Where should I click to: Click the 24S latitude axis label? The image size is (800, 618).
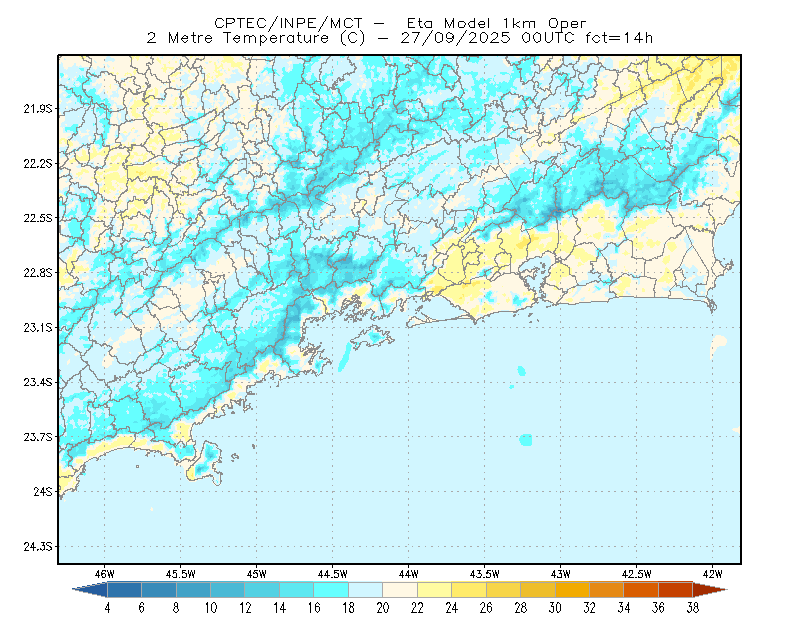pos(43,491)
